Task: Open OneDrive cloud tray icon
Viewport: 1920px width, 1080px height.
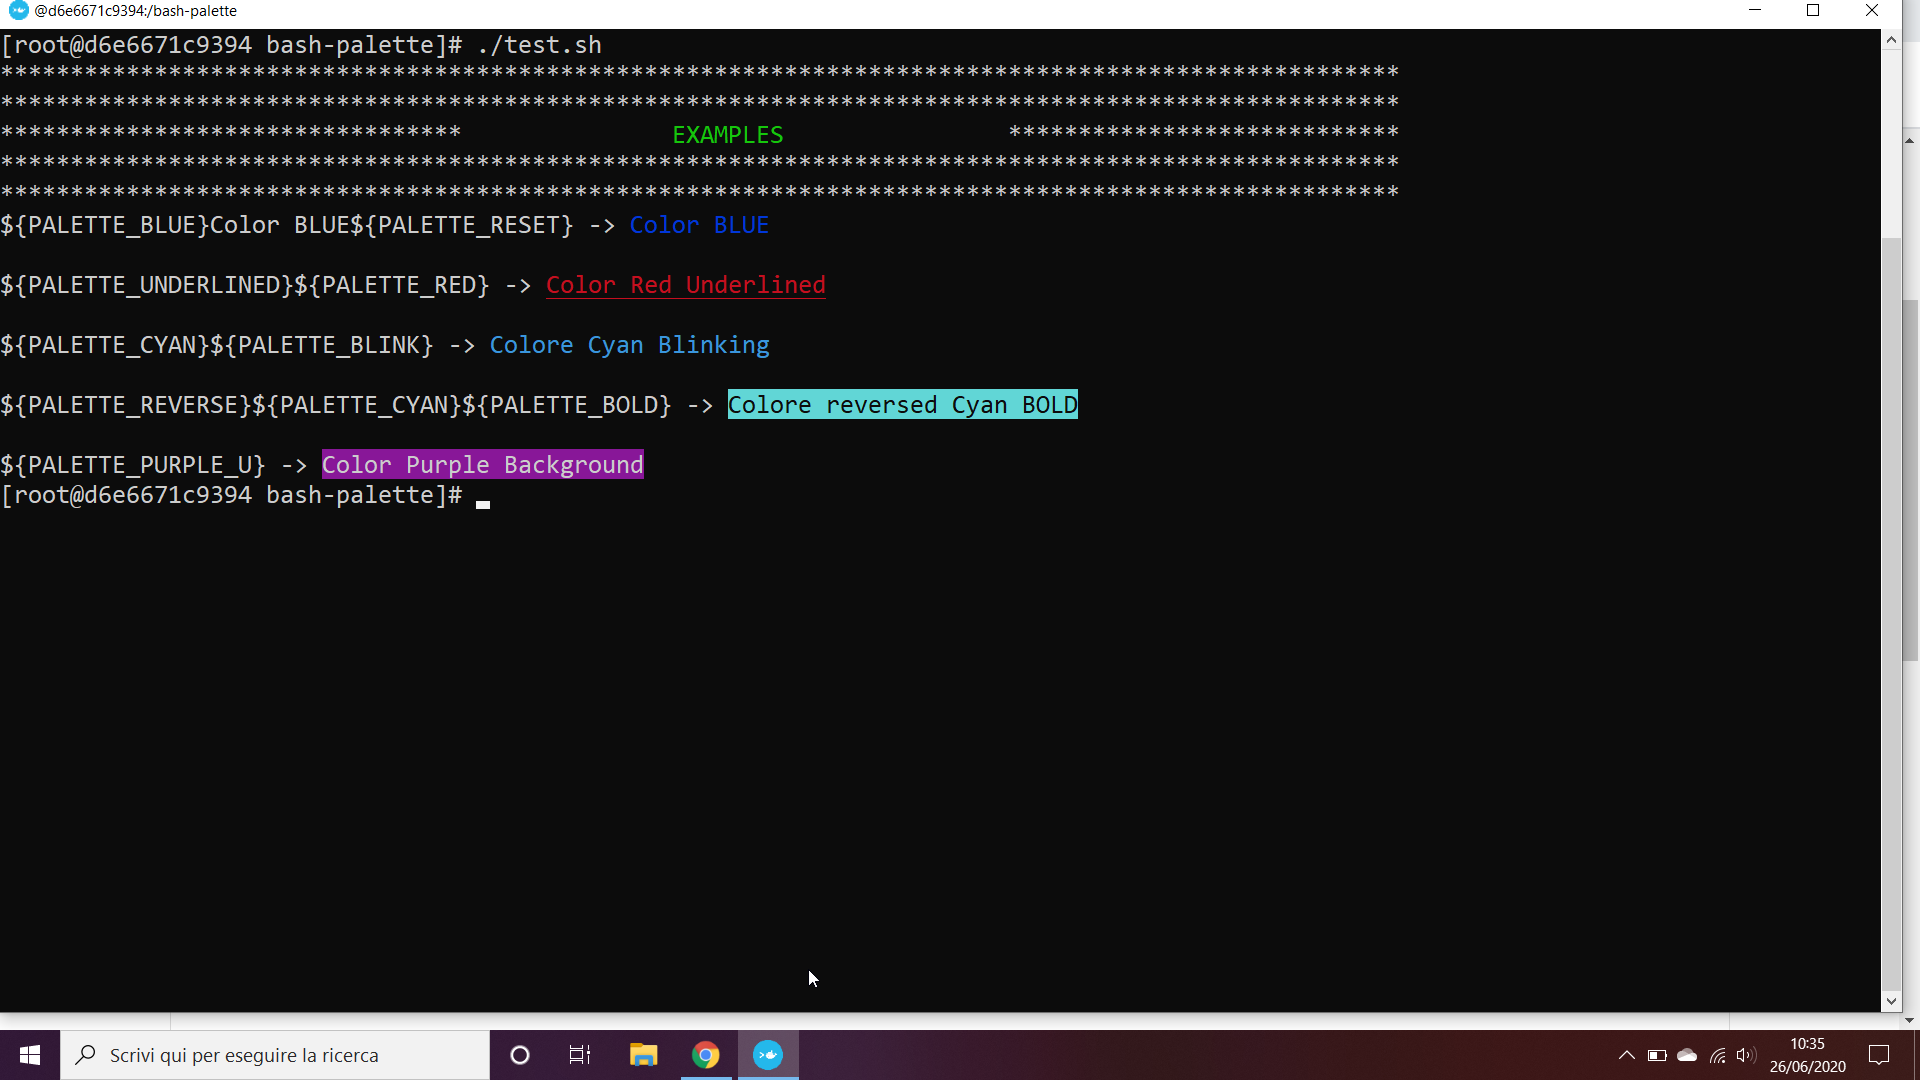Action: coord(1687,1055)
